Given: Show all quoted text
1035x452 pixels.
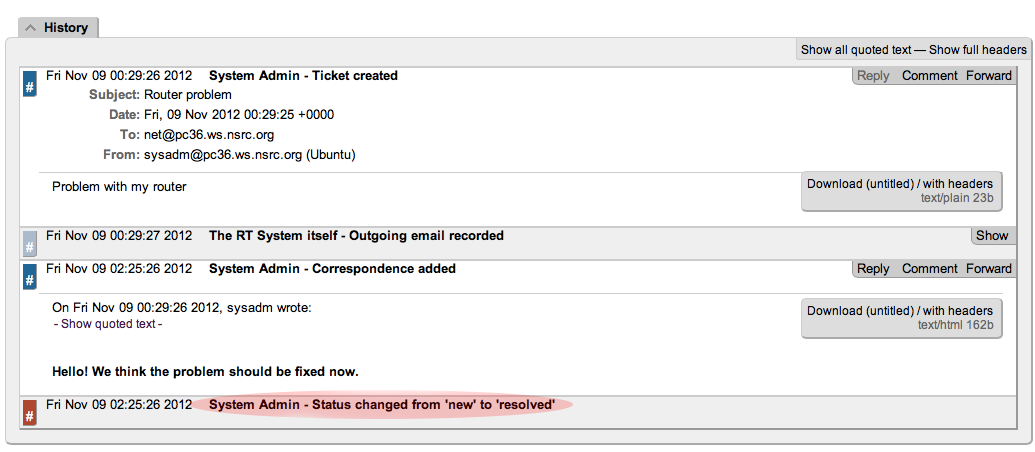Looking at the screenshot, I should click(856, 50).
